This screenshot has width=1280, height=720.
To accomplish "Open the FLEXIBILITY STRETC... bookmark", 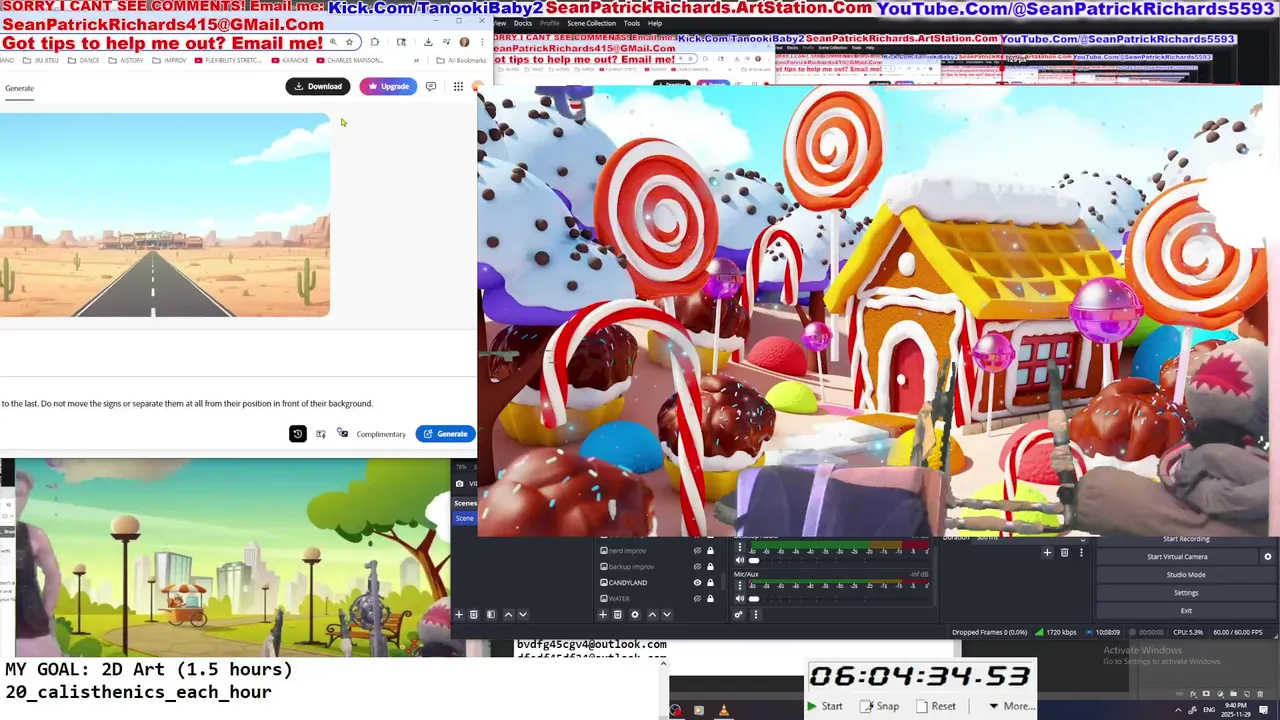I will pyautogui.click(x=229, y=60).
